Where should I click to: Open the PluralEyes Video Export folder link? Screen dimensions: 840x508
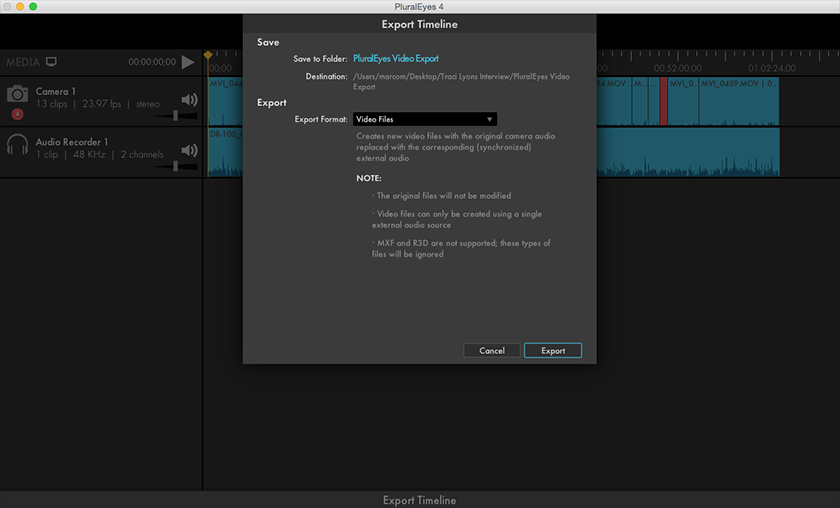coord(395,58)
